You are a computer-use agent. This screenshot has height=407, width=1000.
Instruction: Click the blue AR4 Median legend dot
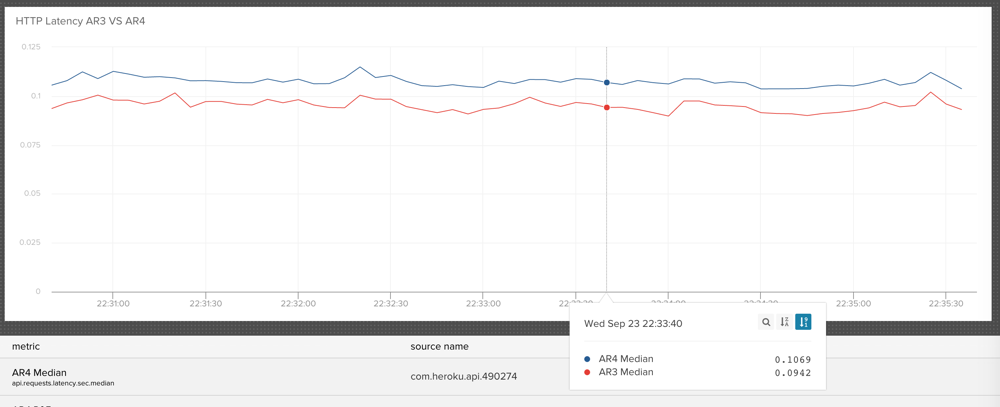587,359
